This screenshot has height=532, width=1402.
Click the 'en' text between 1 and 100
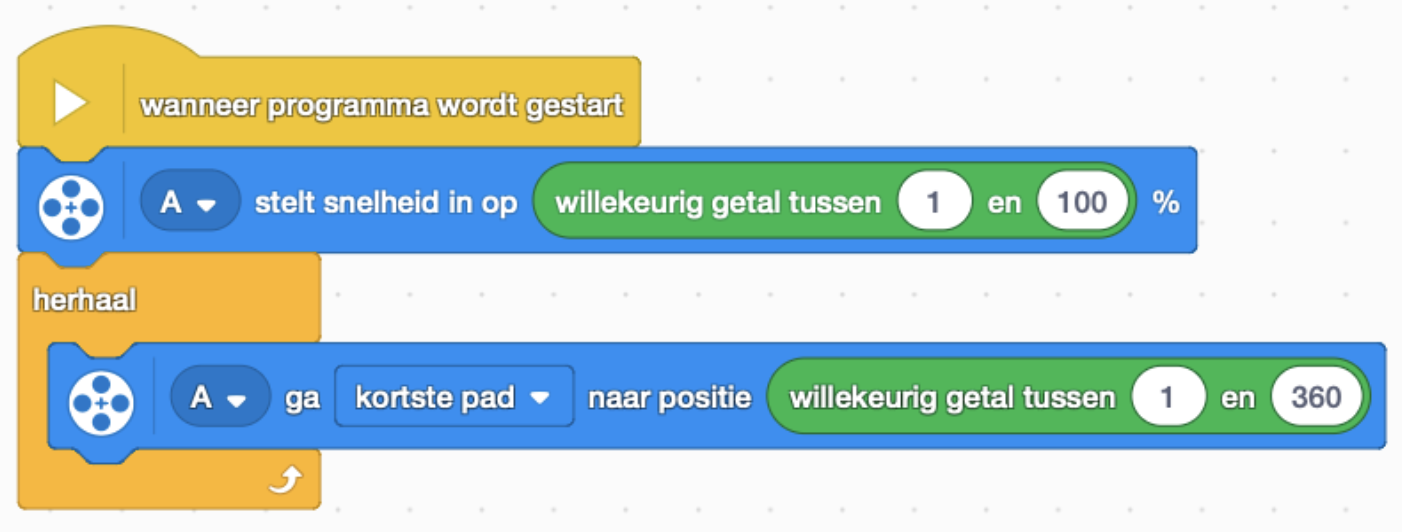(x=1004, y=204)
